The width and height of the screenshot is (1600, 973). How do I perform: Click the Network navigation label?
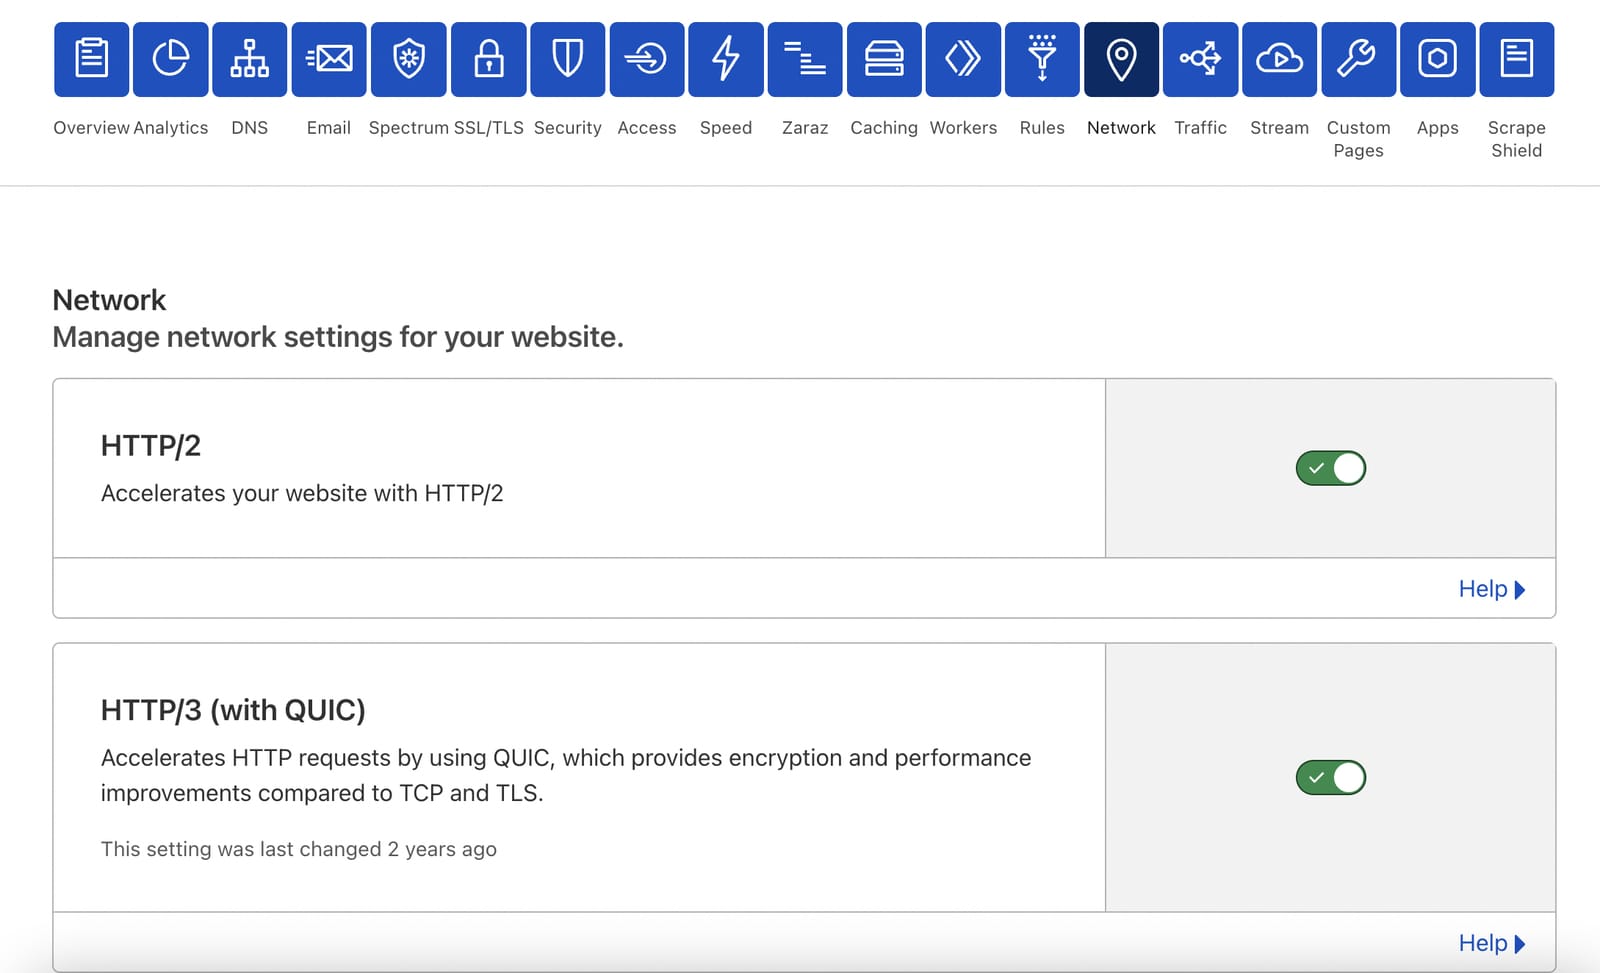[x=1121, y=128]
